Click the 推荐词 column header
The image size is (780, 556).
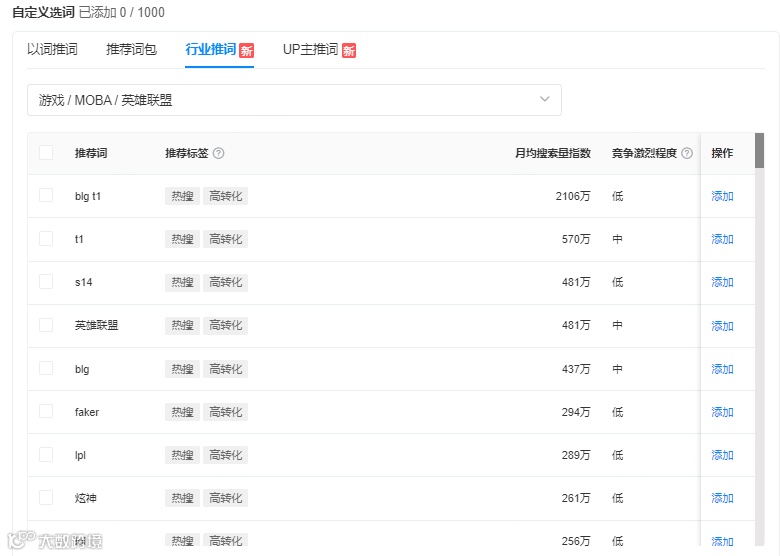tap(91, 153)
